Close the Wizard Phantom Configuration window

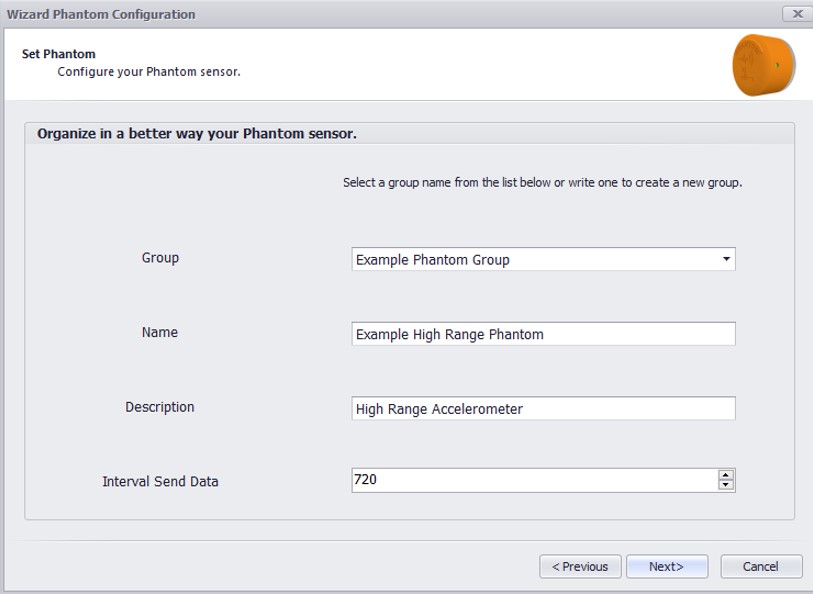797,14
